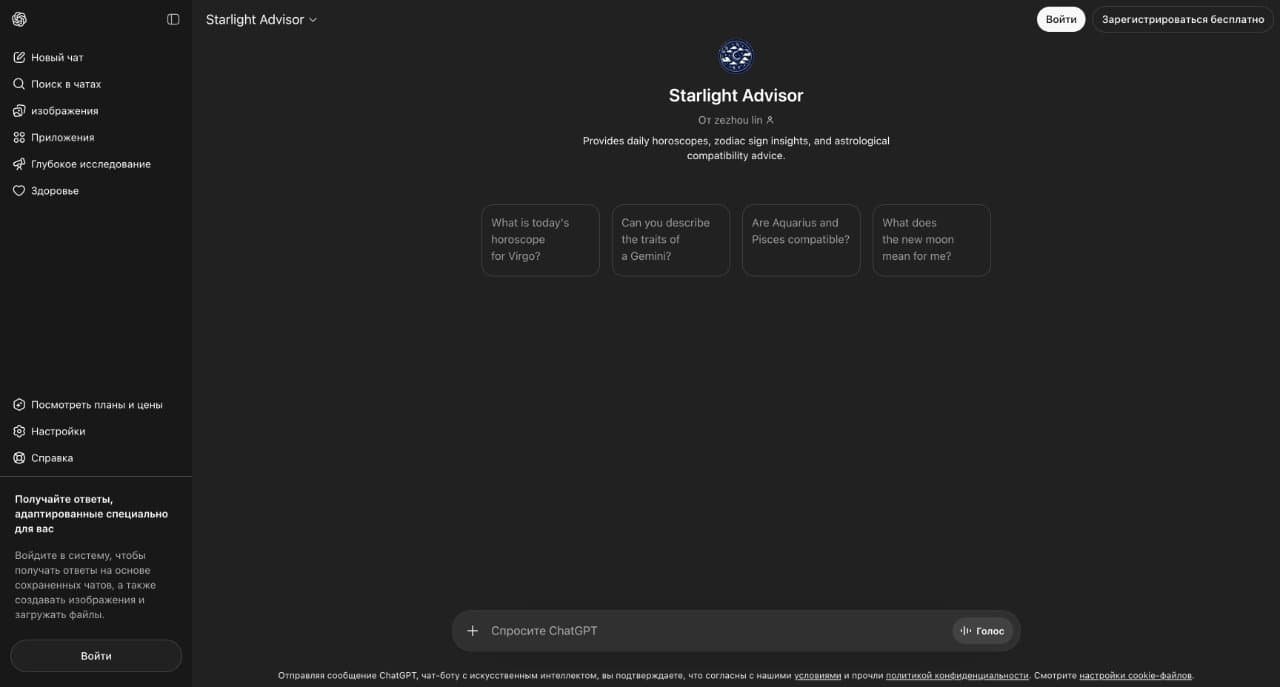
Task: Open Настройки settings
Action: coord(57,431)
